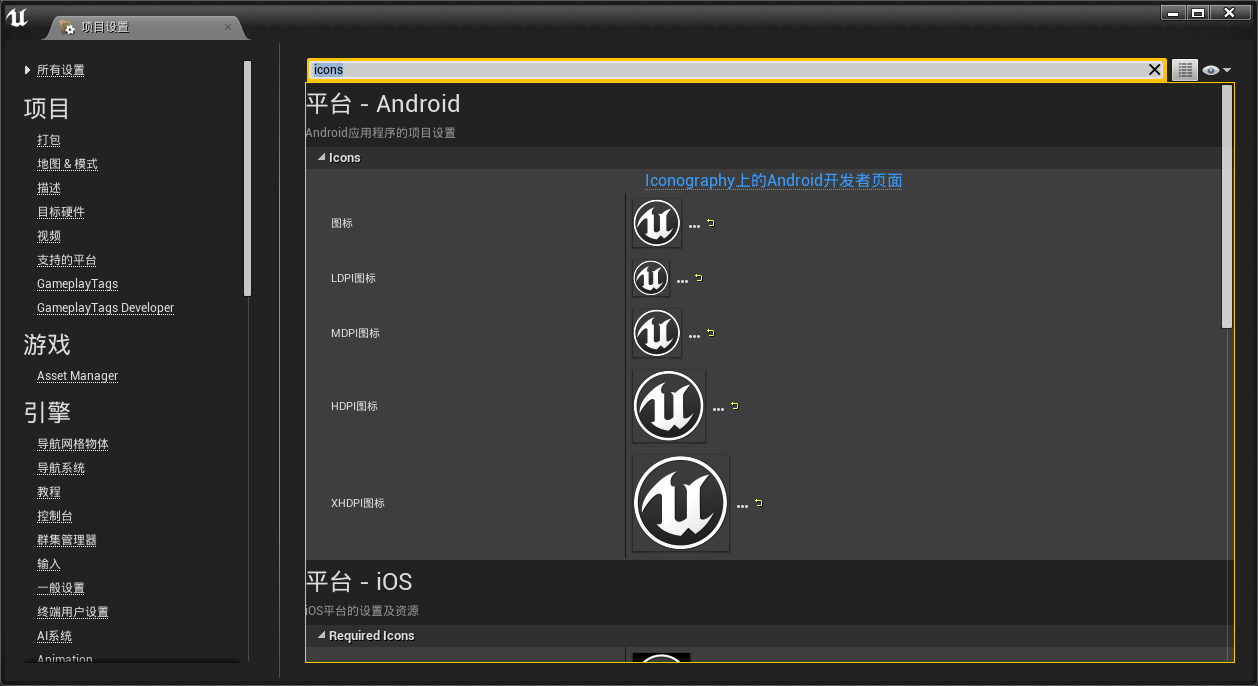The width and height of the screenshot is (1258, 686).
Task: Click the ellipsis button next to HDPI图标
Action: click(718, 408)
